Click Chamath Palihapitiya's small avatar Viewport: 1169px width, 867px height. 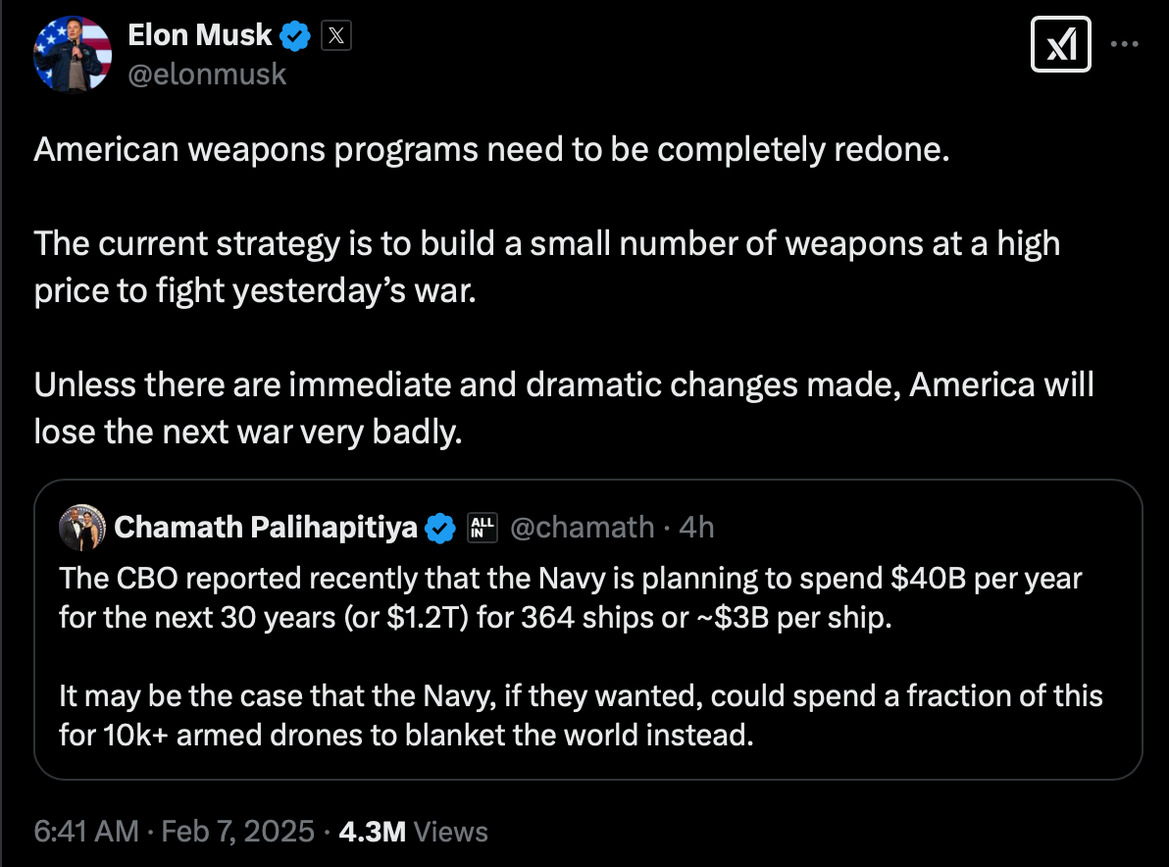coord(82,527)
